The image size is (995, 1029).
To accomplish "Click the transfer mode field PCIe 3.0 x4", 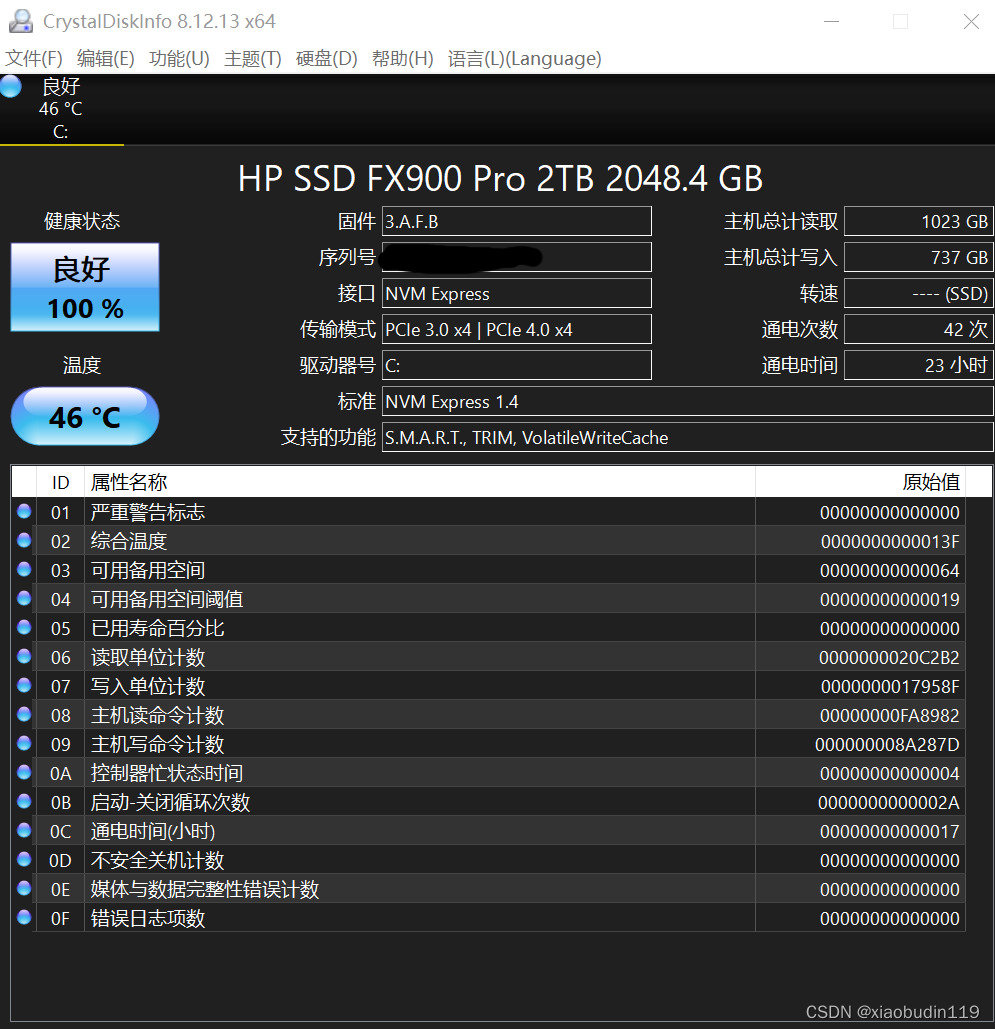I will 517,329.
